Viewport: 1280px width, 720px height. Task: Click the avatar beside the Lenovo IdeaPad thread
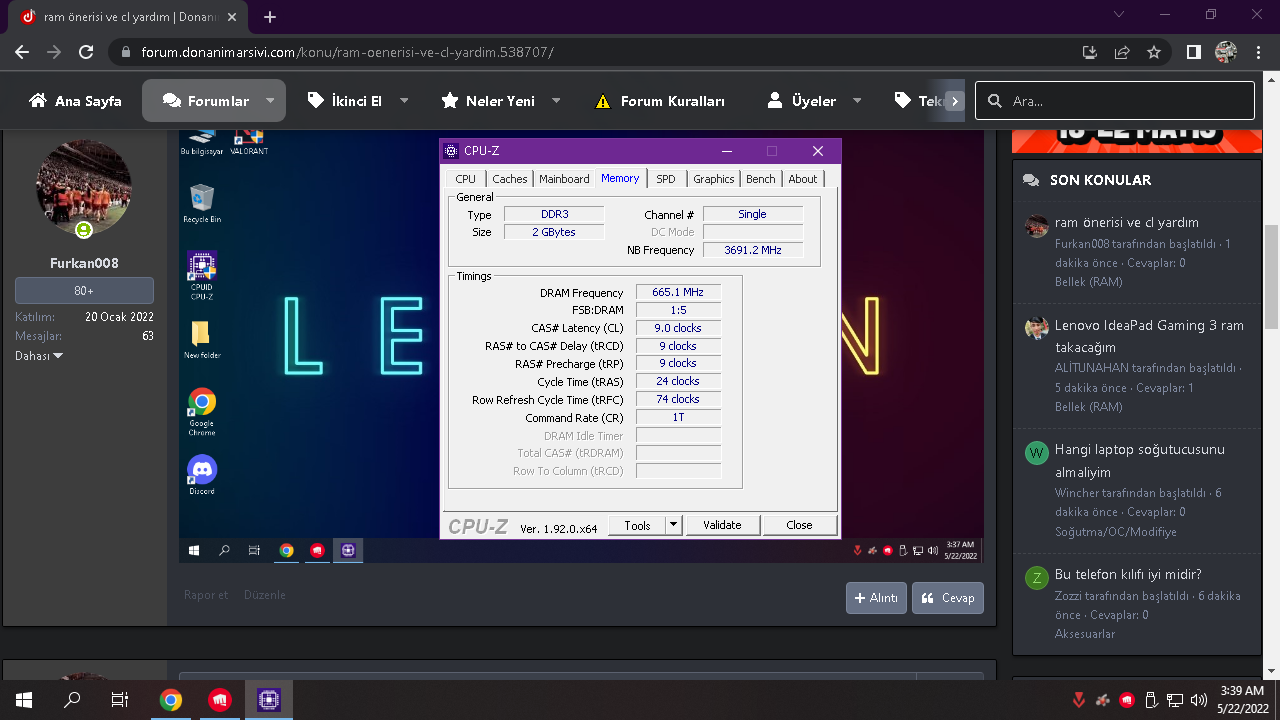tap(1036, 328)
